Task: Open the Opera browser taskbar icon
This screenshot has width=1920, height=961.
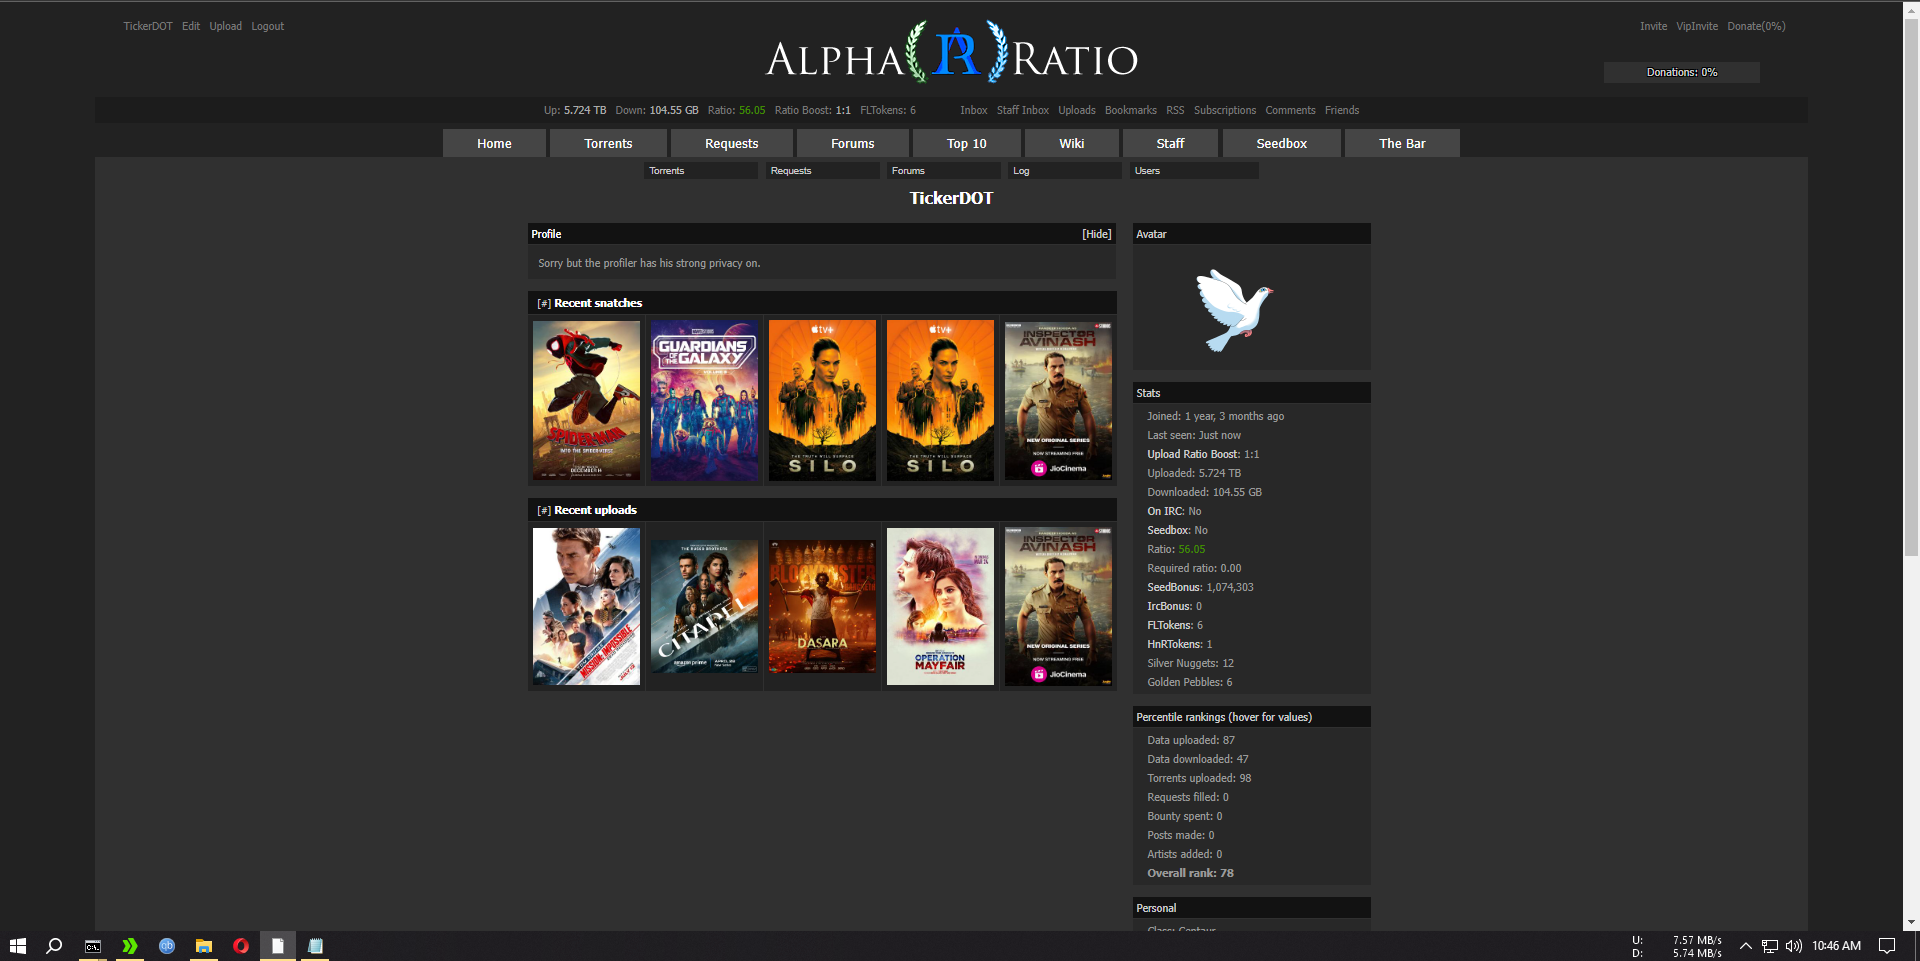Action: (x=241, y=946)
